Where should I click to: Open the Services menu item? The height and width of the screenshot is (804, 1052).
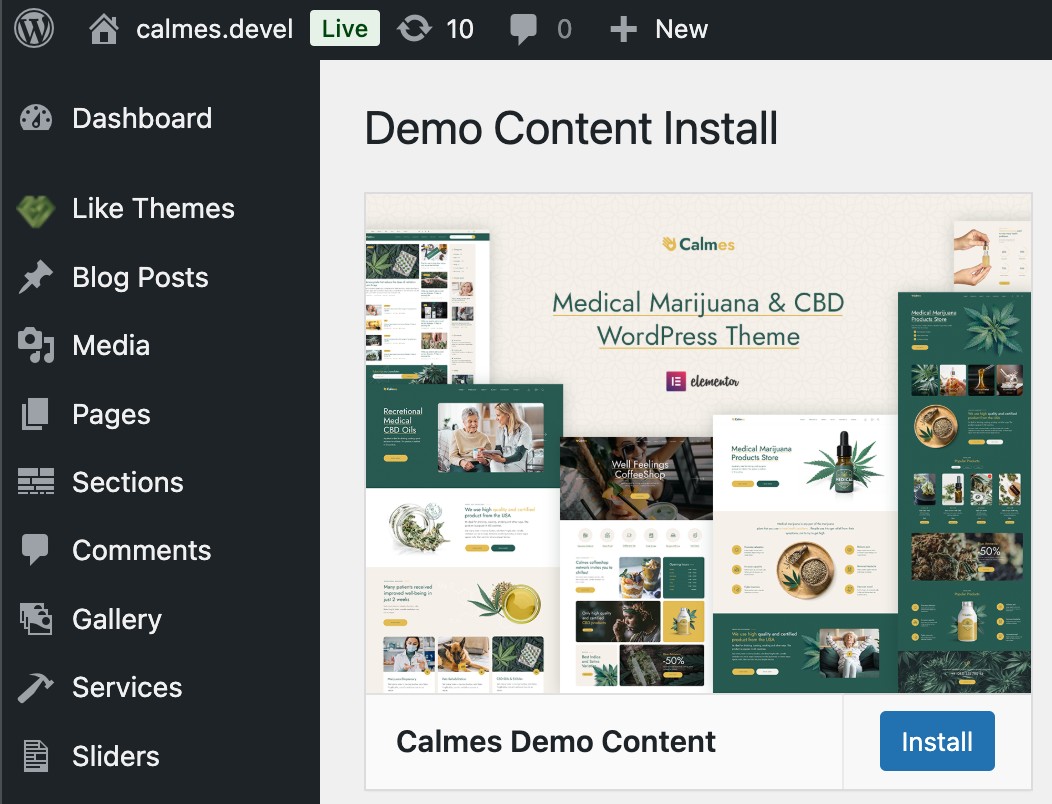coord(127,687)
